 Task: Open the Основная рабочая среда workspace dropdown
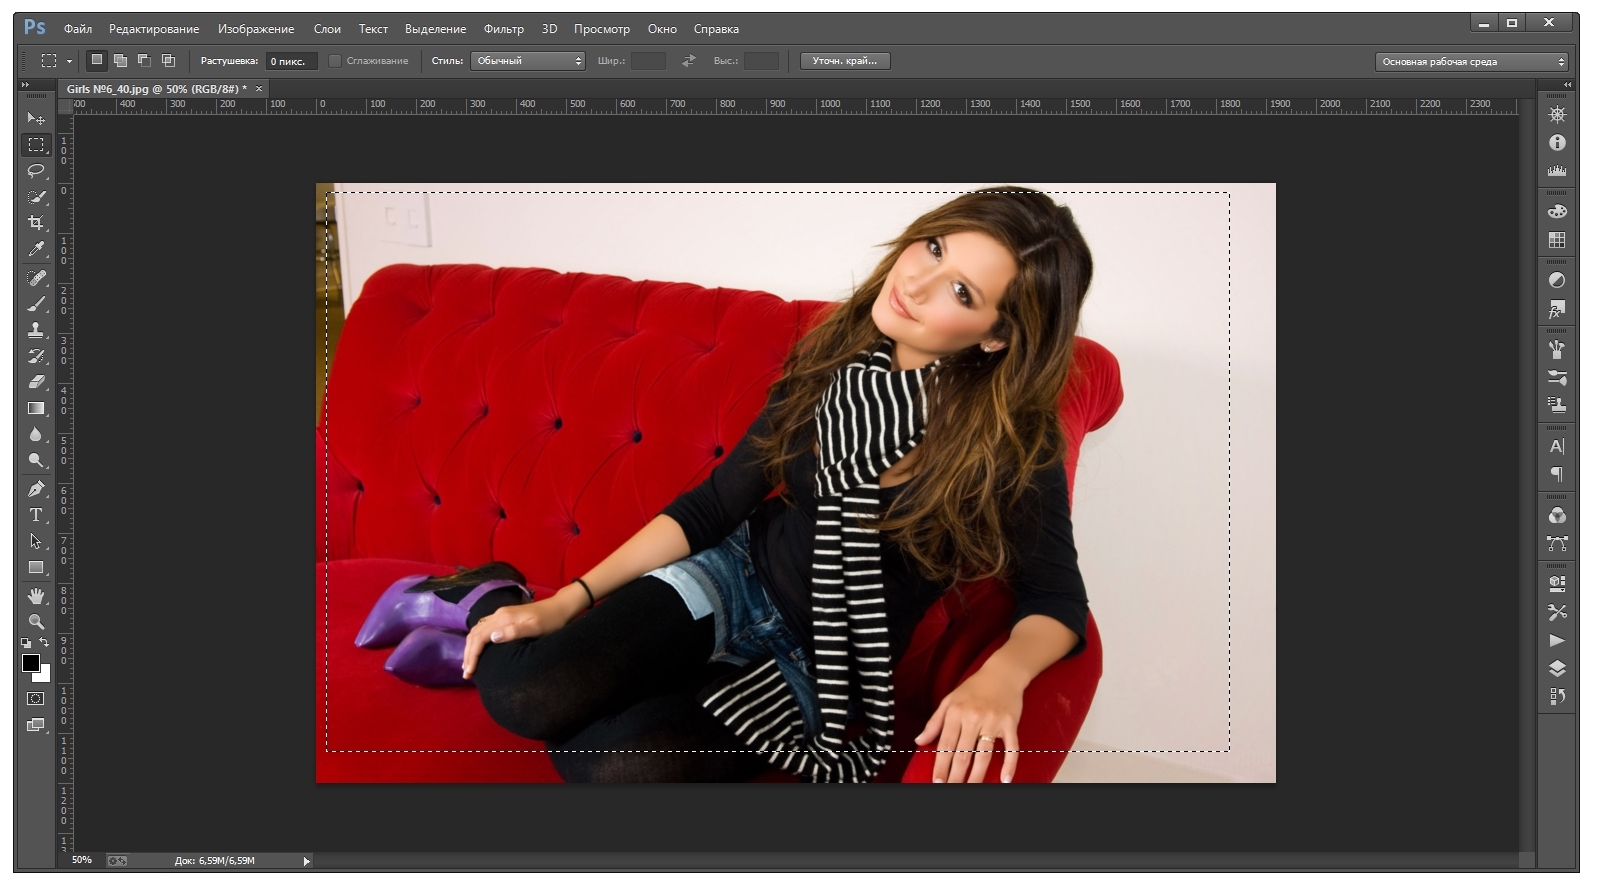coord(1472,62)
